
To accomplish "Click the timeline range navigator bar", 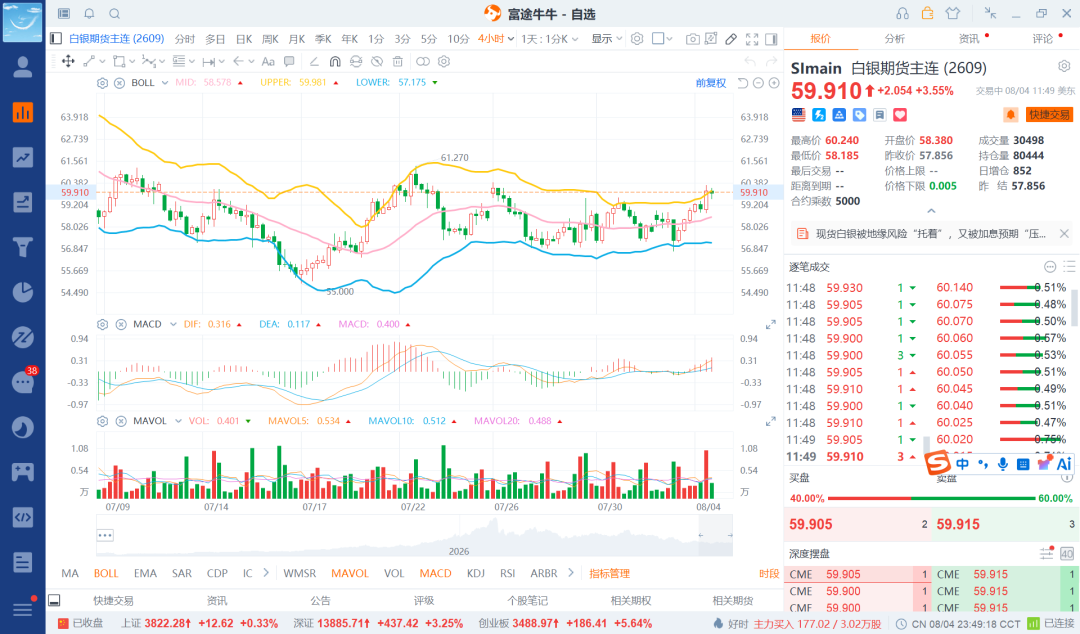I will point(414,535).
